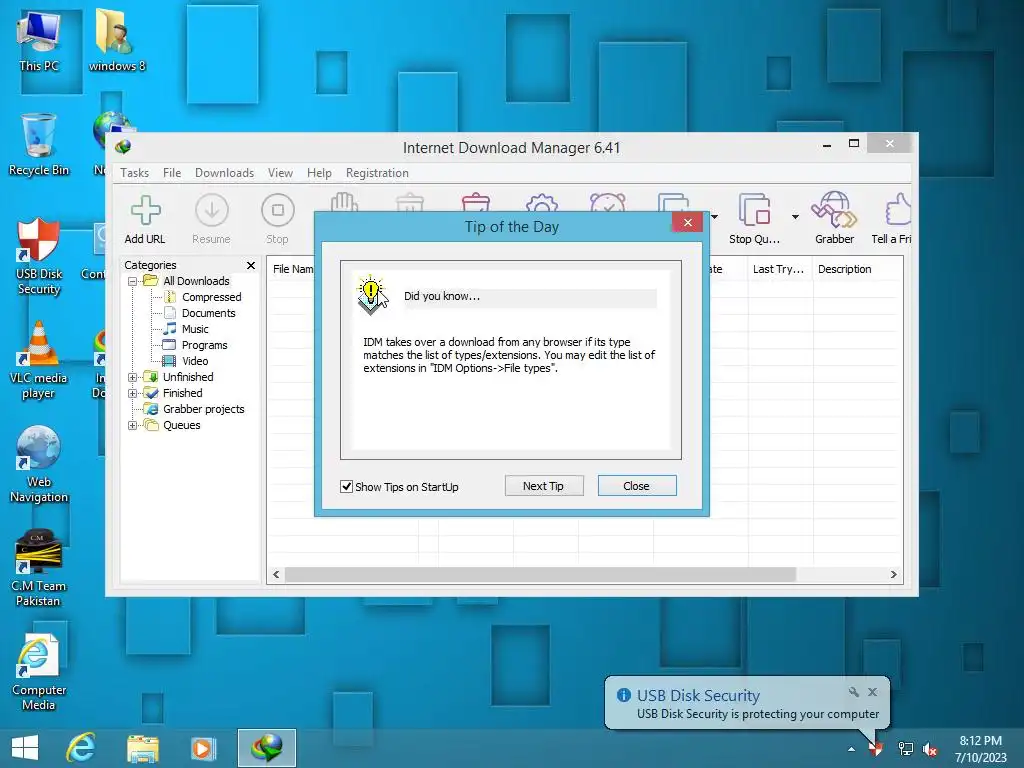Open the File menu
The width and height of the screenshot is (1024, 768).
click(x=172, y=173)
